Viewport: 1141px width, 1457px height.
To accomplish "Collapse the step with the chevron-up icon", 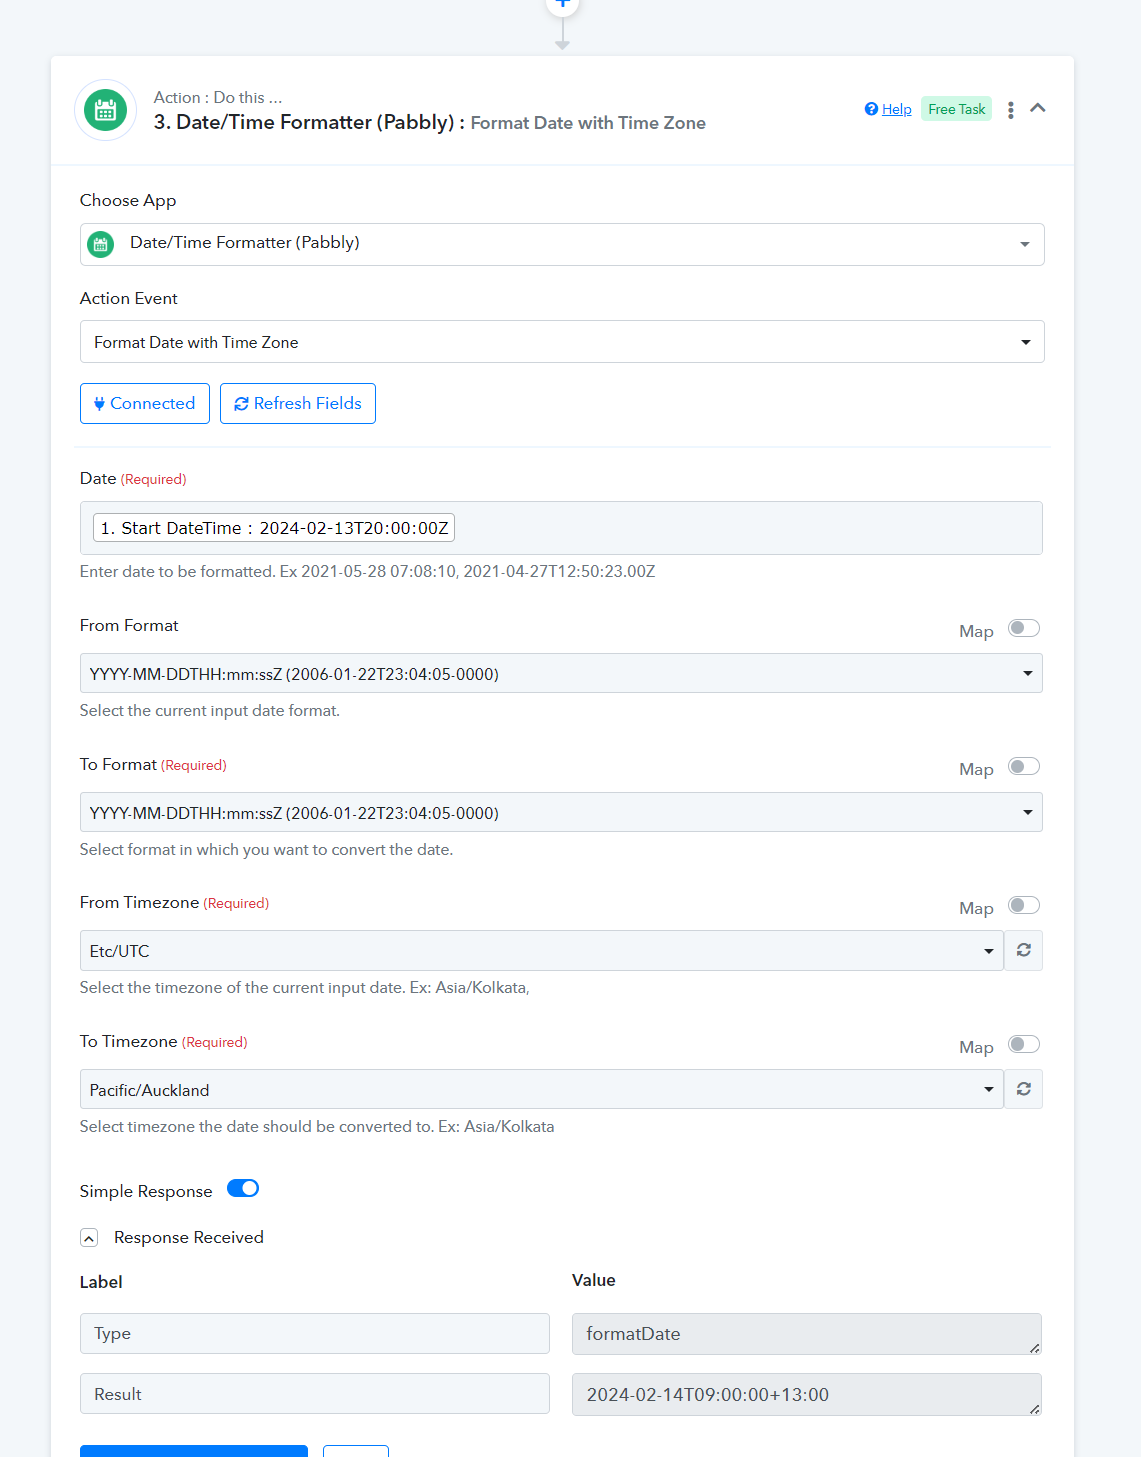I will (x=1038, y=108).
